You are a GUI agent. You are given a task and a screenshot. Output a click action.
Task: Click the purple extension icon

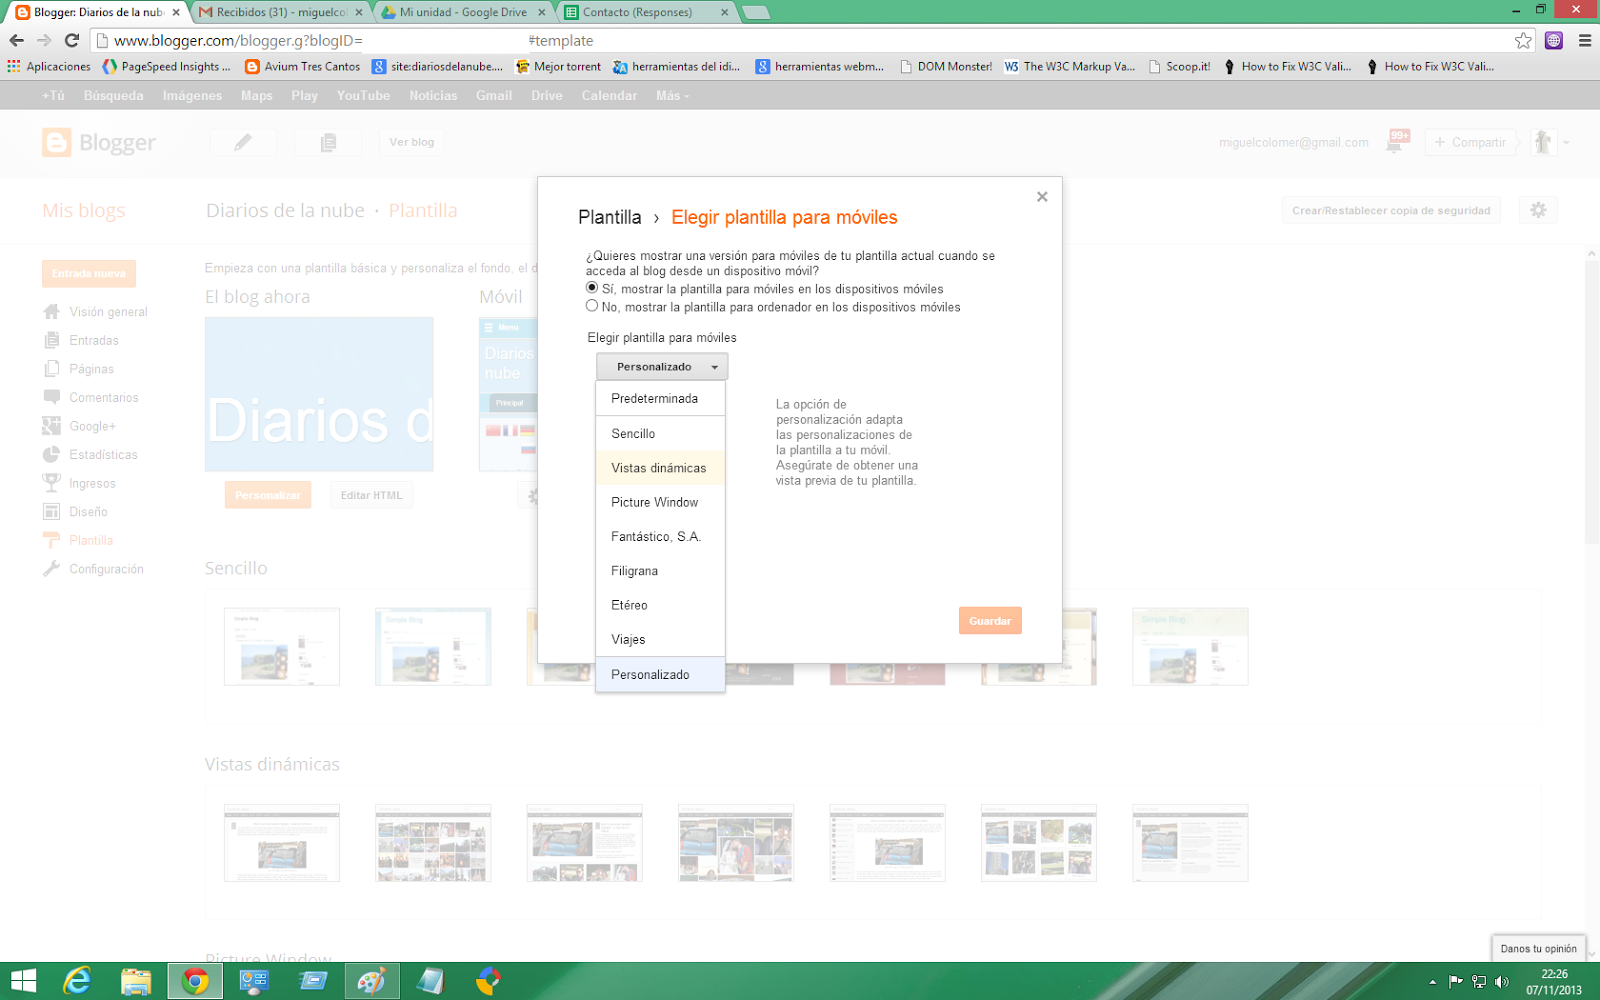(1554, 40)
